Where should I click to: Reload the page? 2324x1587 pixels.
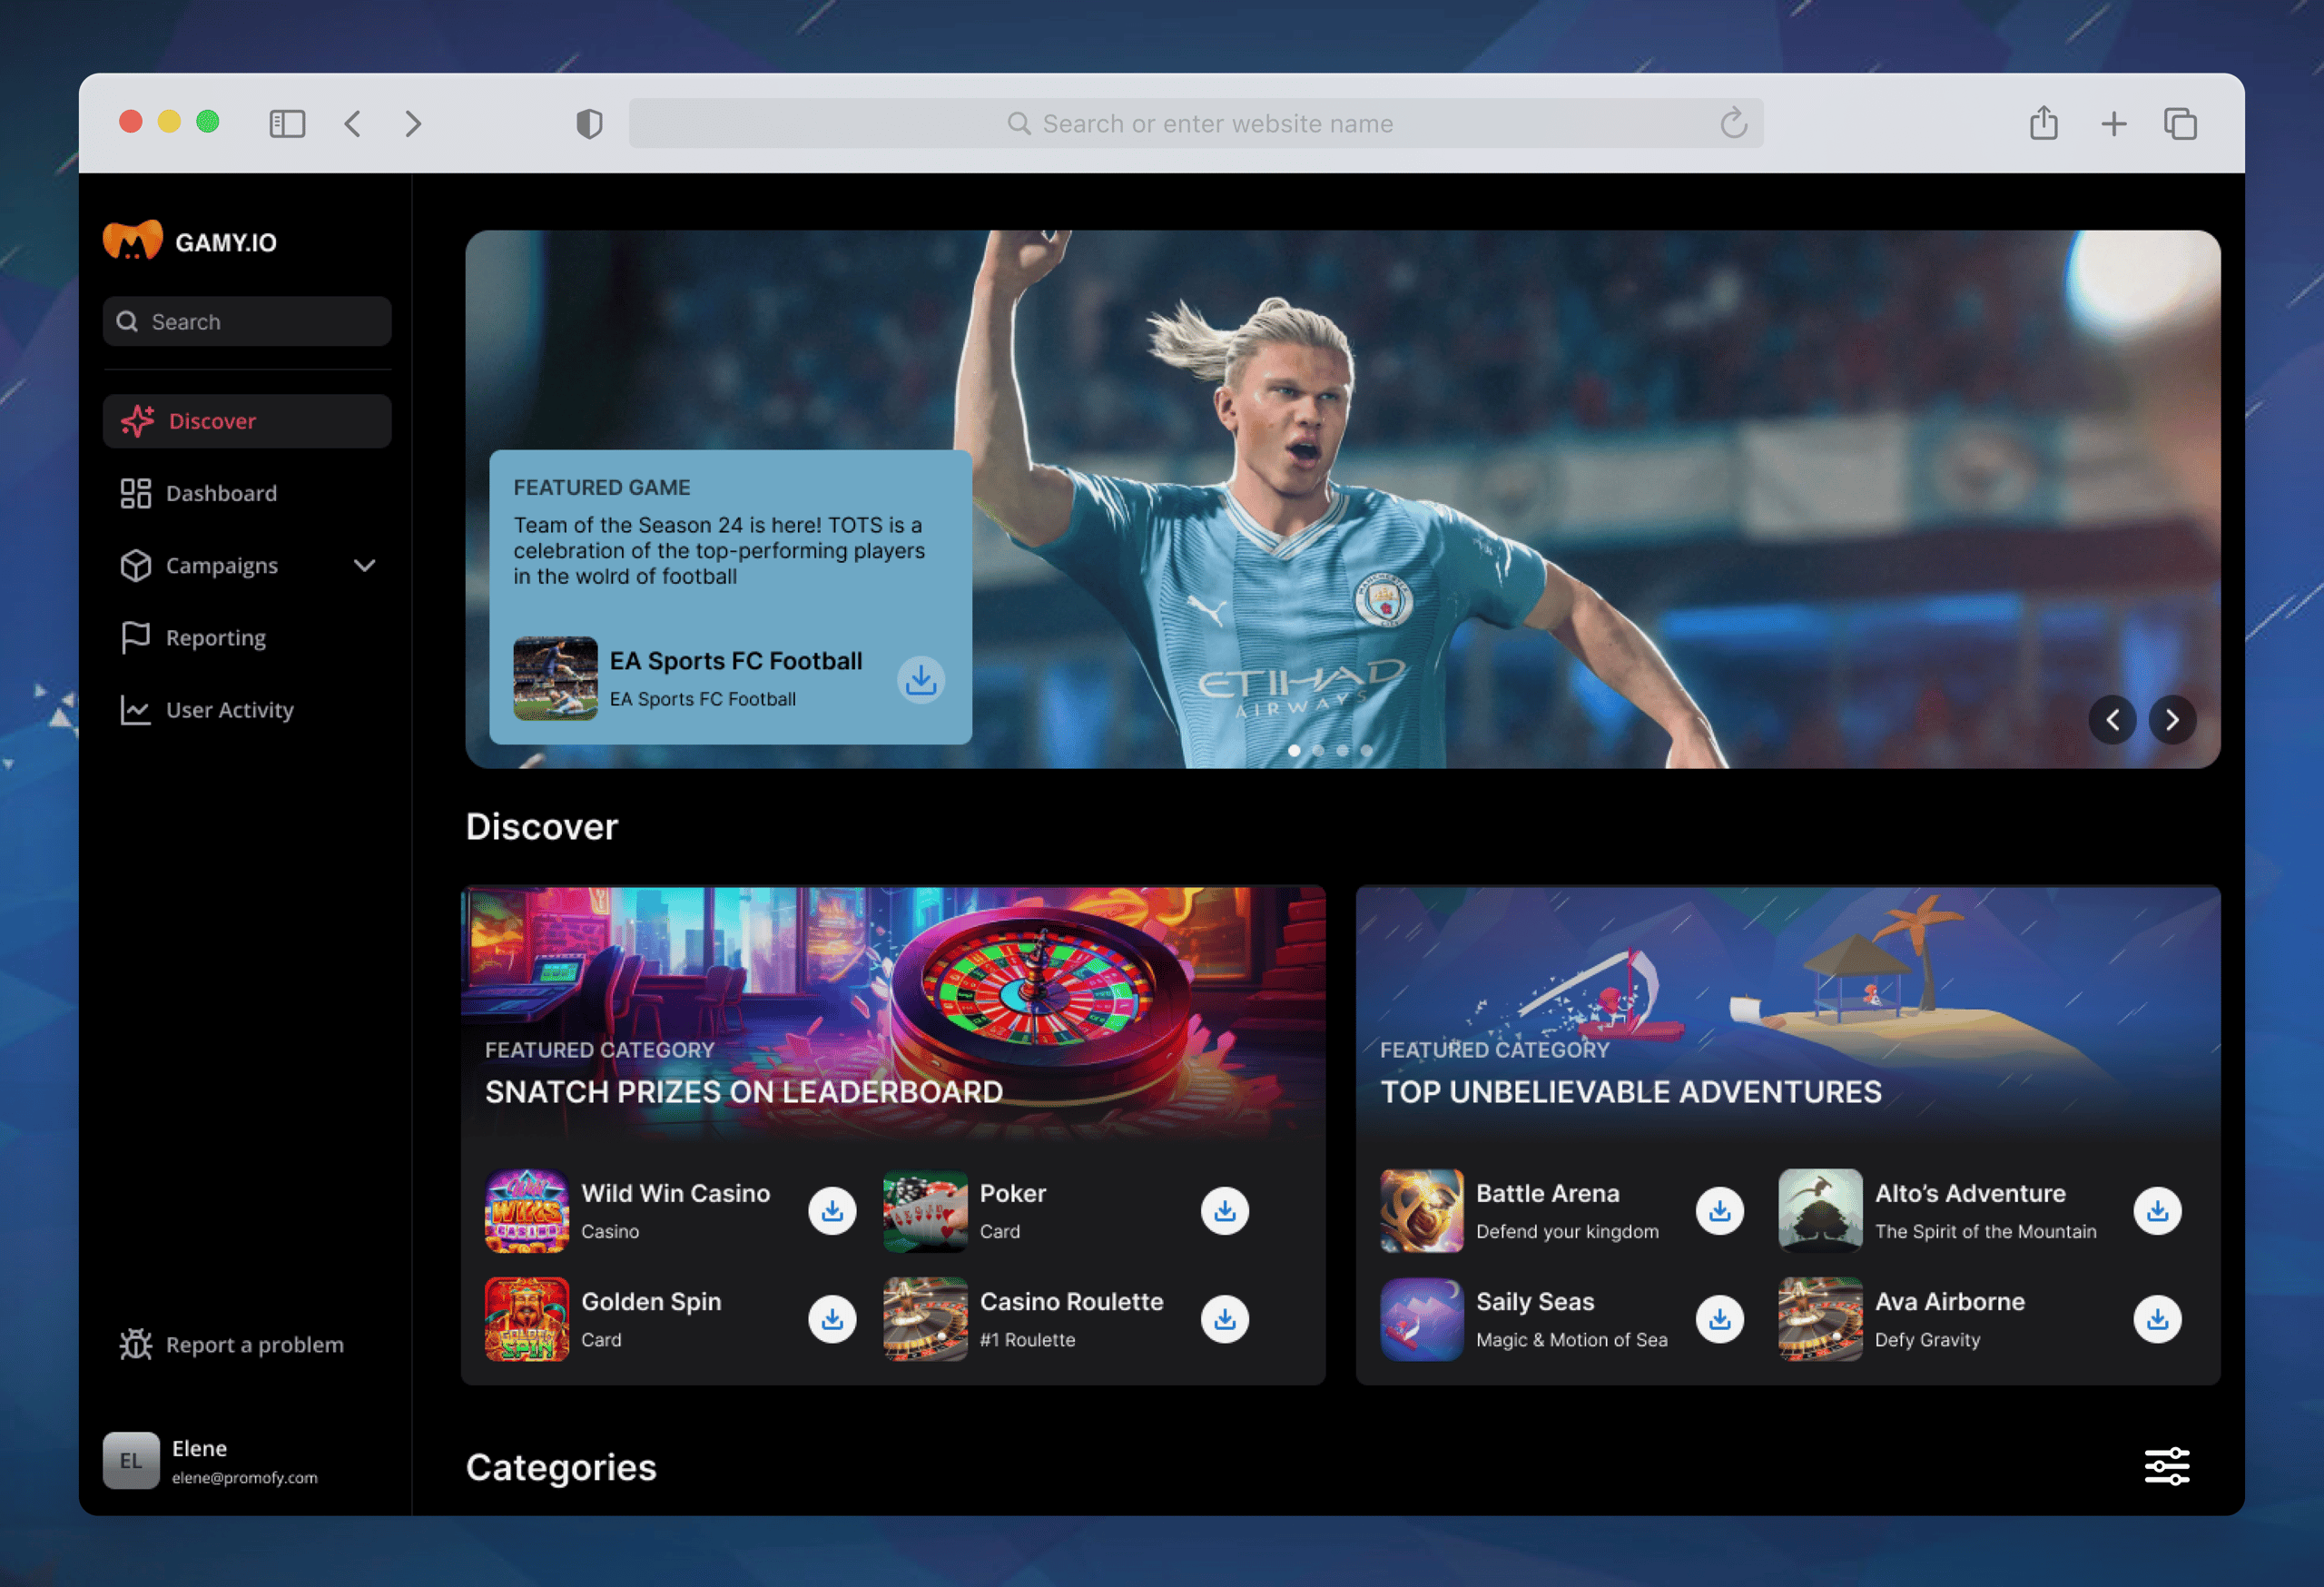coord(1733,123)
